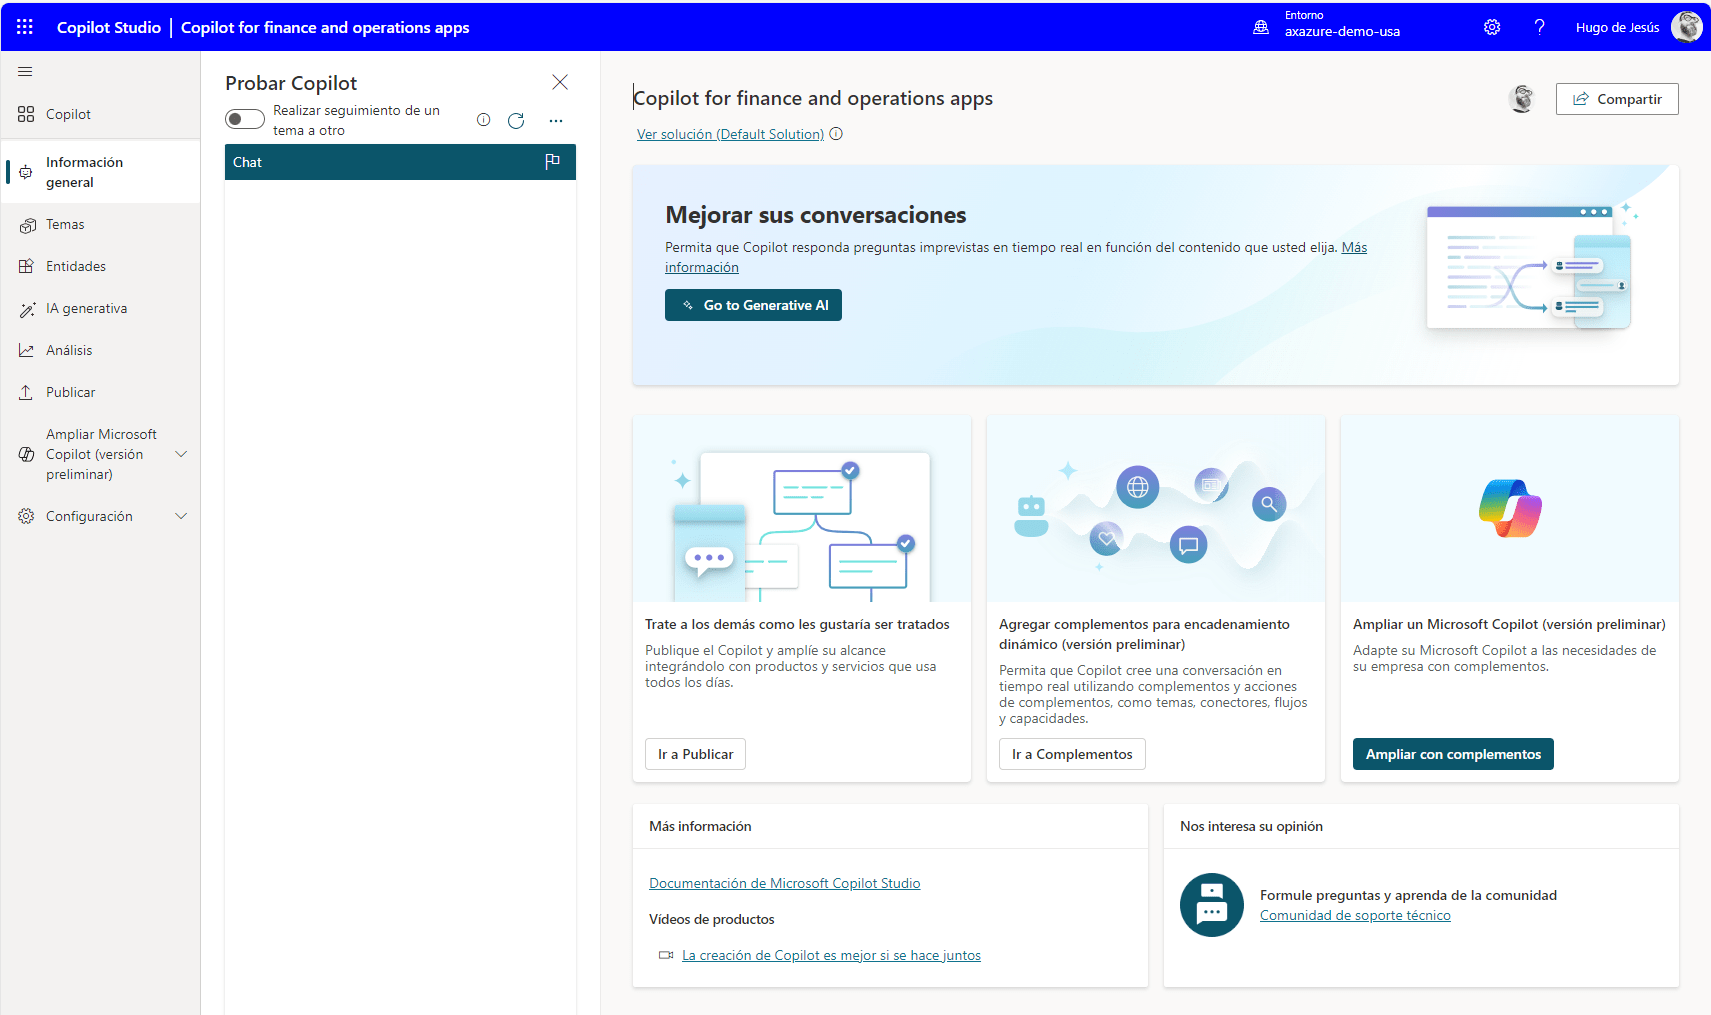Click the Compartir share button

[x=1616, y=99]
